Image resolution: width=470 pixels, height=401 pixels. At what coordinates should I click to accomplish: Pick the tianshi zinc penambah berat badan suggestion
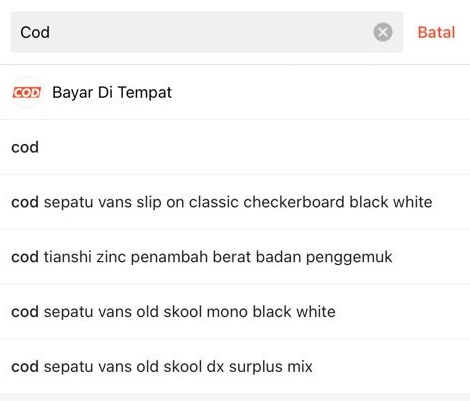(235, 257)
